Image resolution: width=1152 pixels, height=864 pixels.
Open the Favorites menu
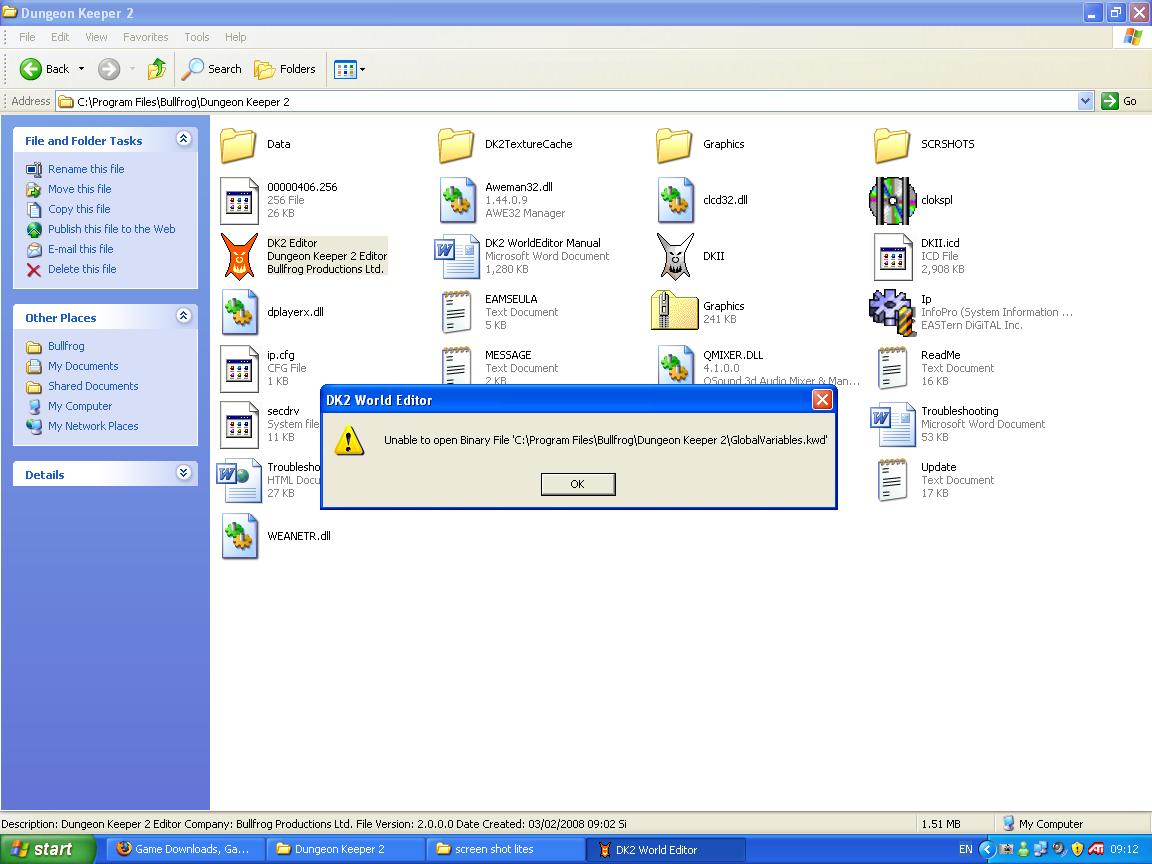(x=145, y=37)
